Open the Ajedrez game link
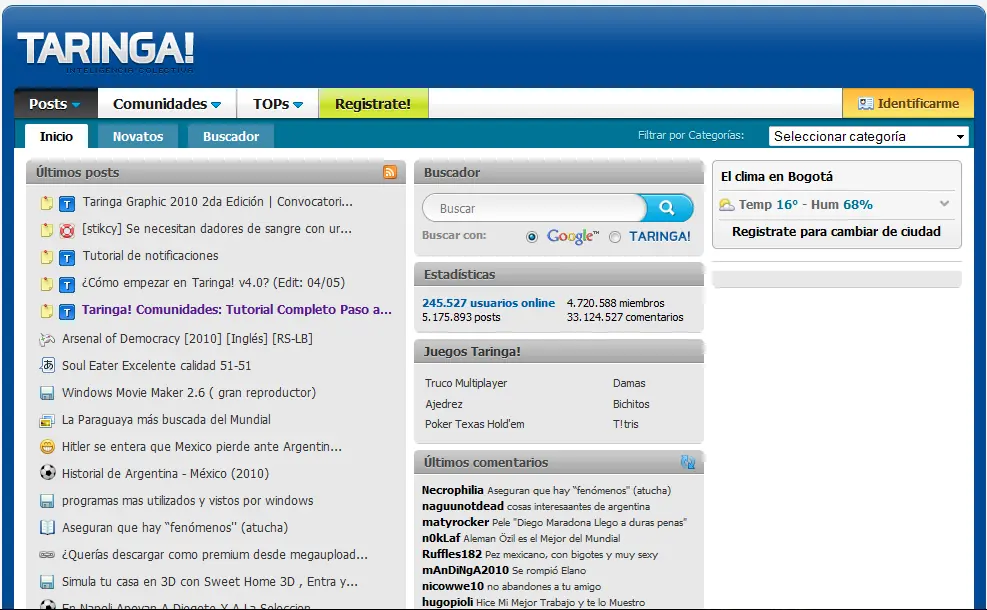This screenshot has height=610, width=987. 444,404
